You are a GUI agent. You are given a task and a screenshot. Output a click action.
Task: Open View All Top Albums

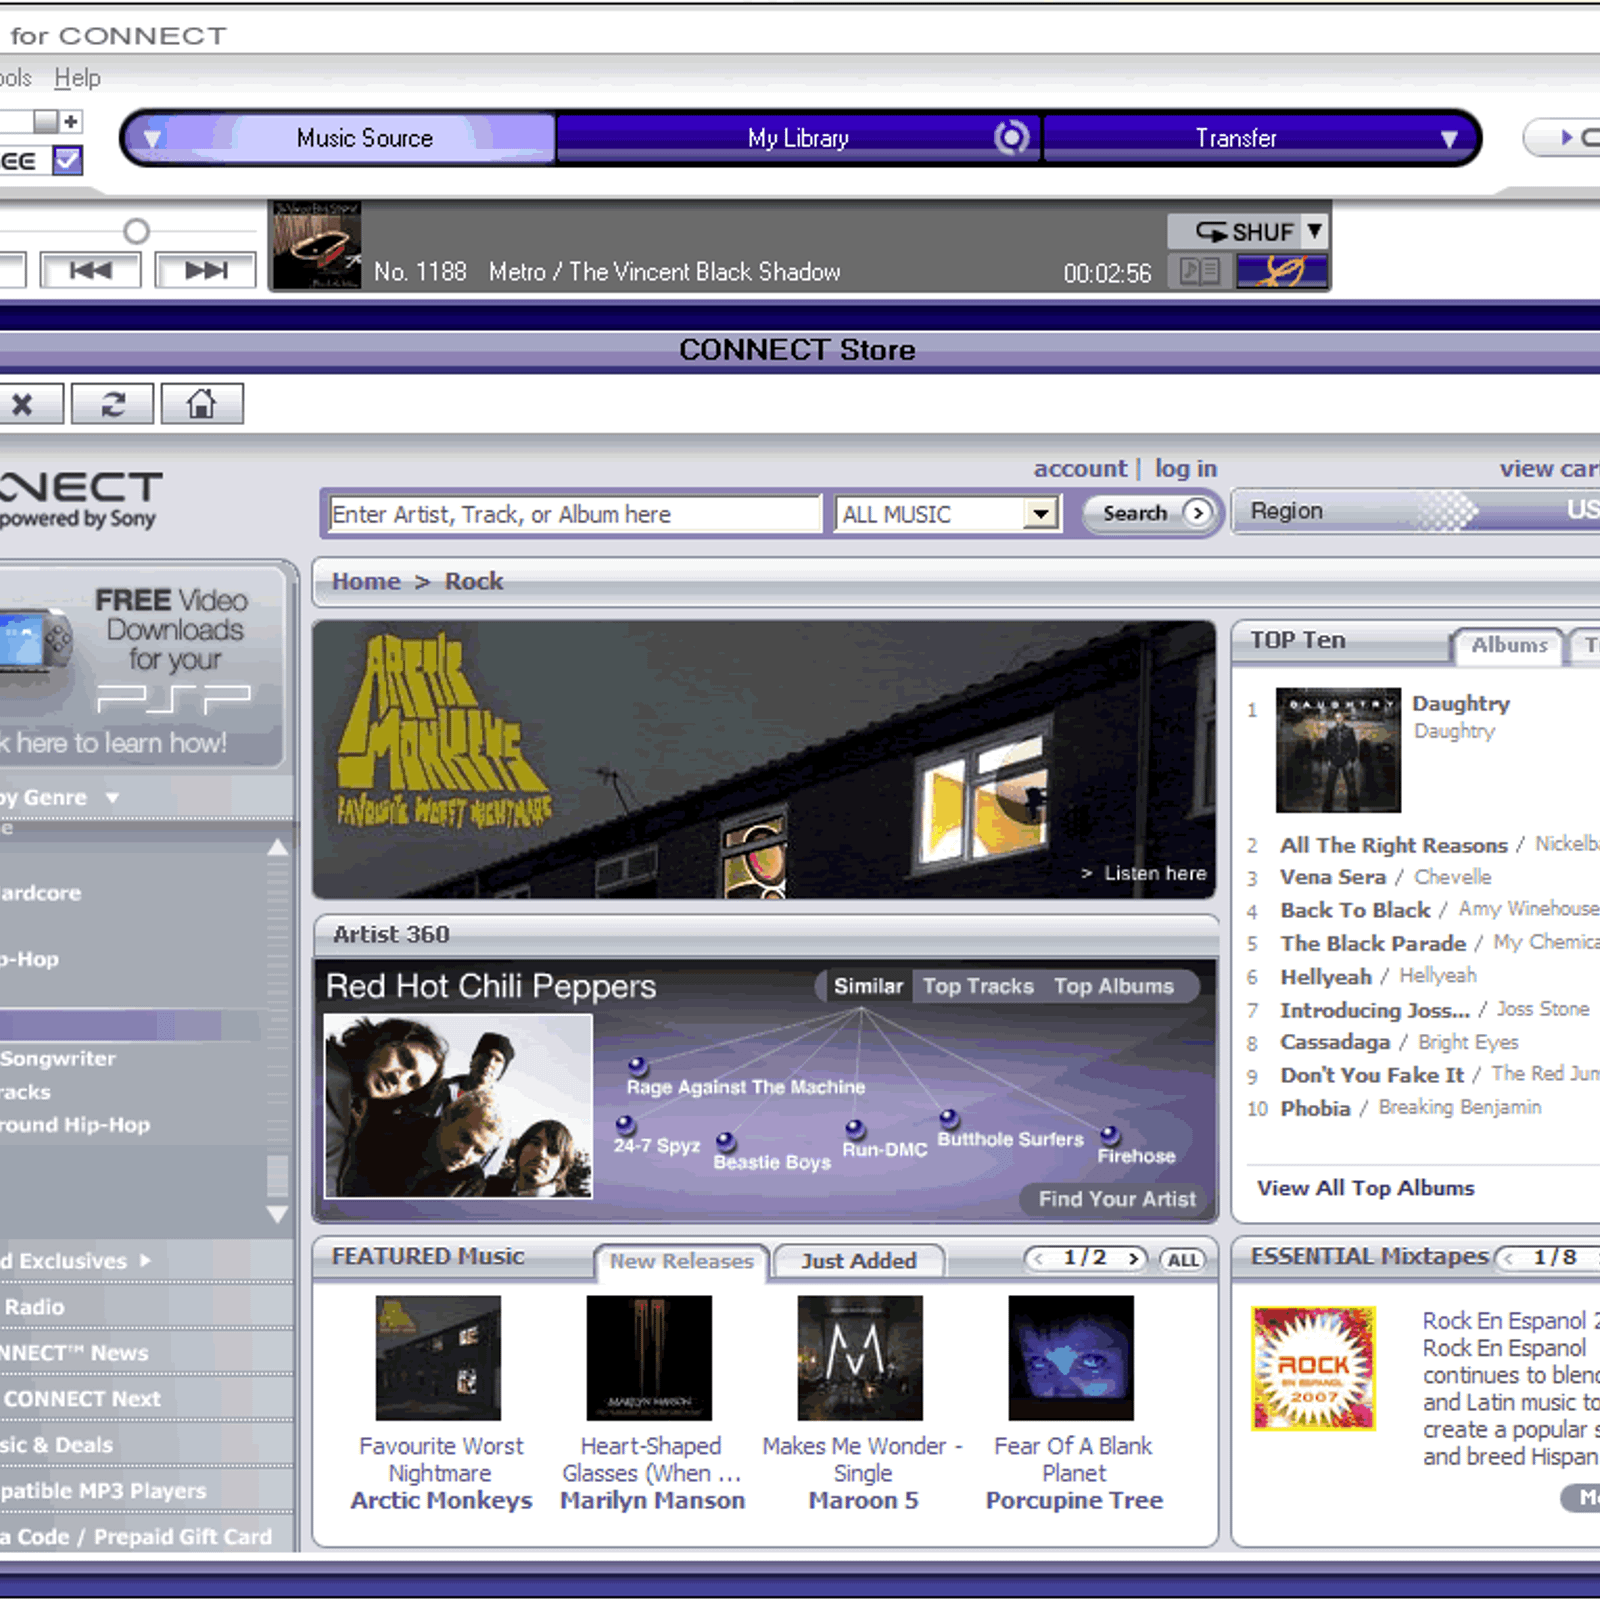1365,1188
